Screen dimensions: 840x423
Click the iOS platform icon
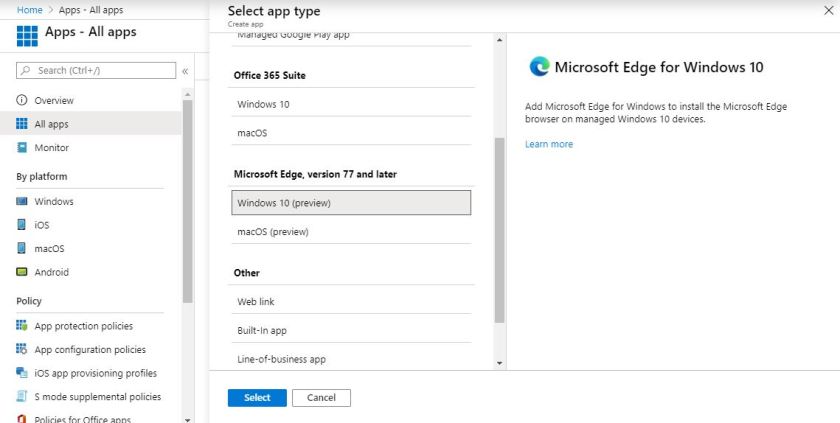(22, 225)
